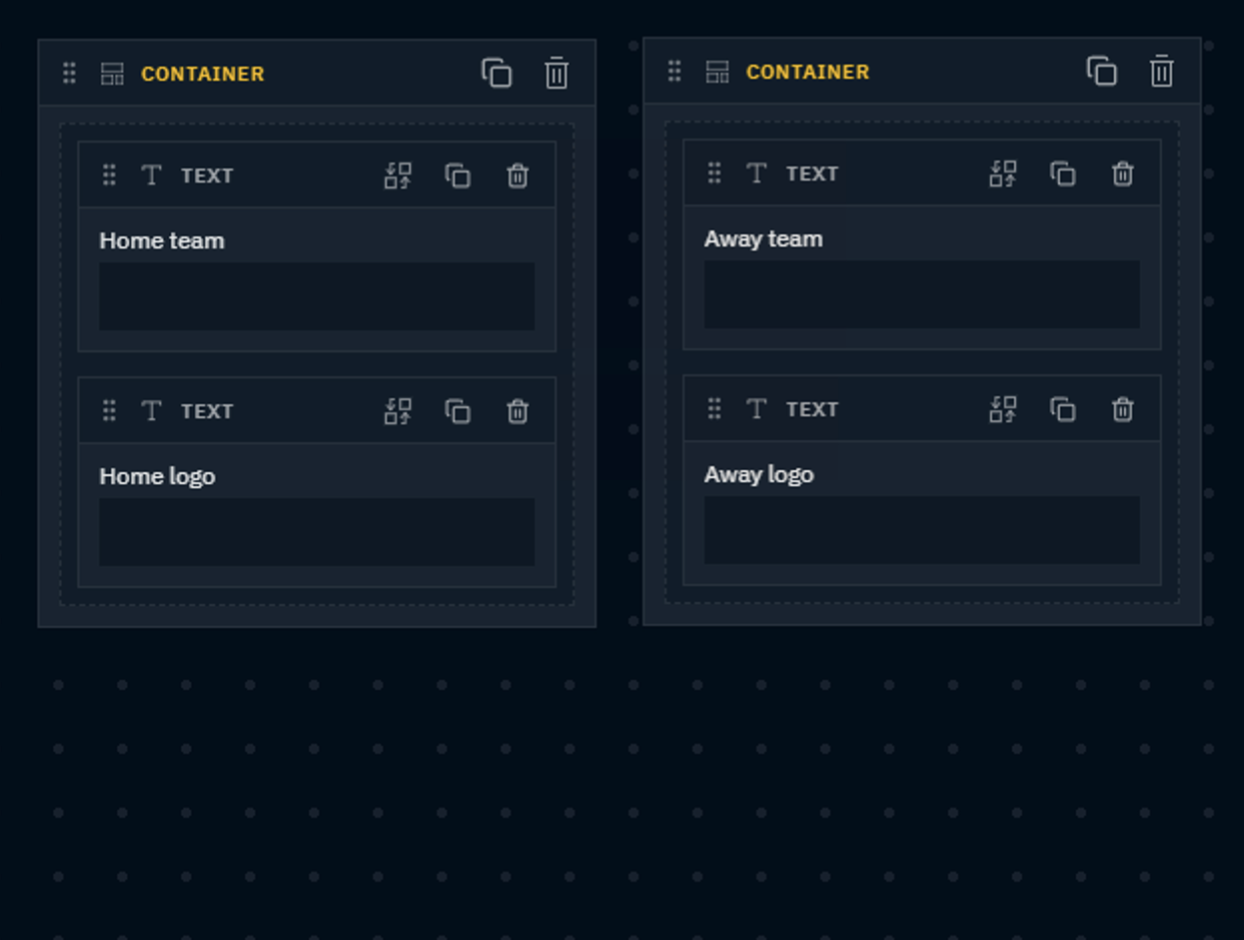
Task: Click drag handle of Home team block
Action: pyautogui.click(x=109, y=175)
